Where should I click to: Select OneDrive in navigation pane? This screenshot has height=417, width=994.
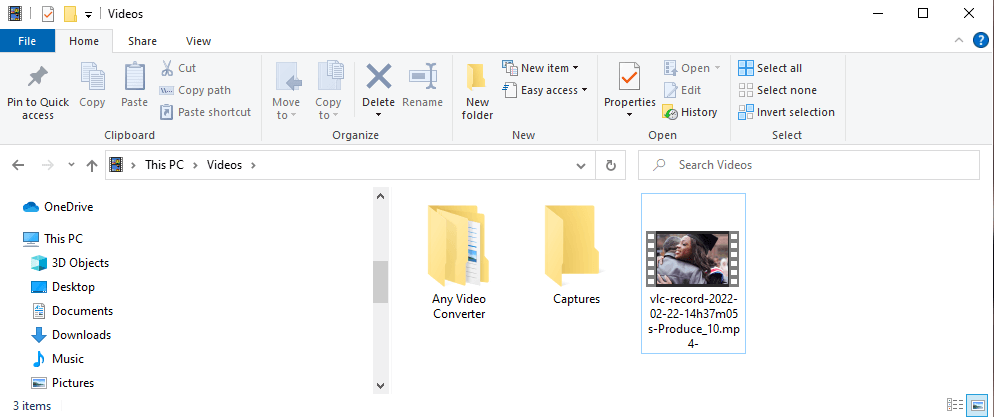58,207
